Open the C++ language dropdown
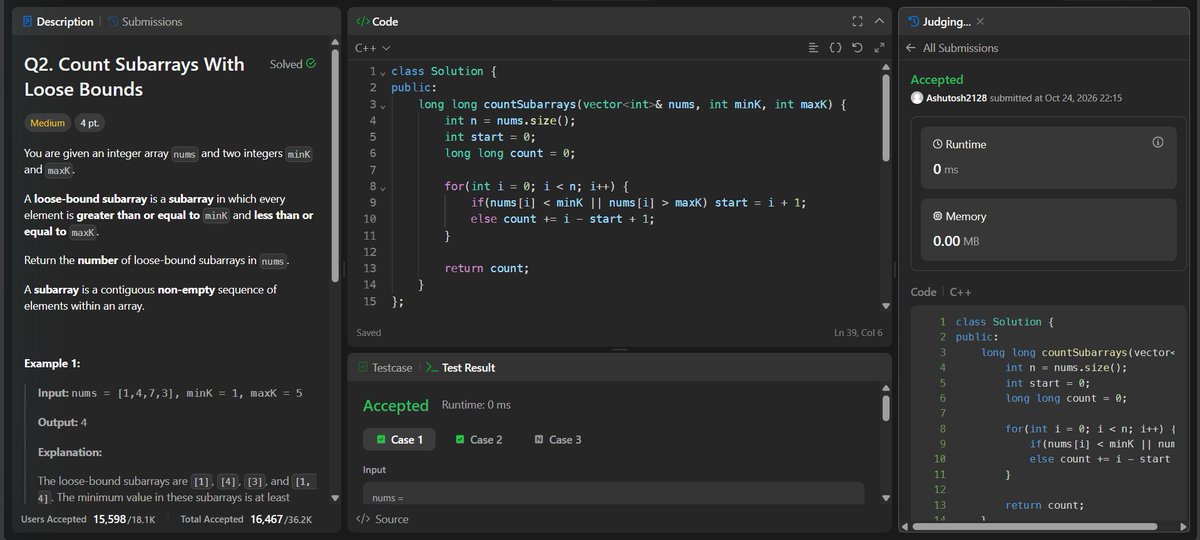The width and height of the screenshot is (1200, 540). (372, 47)
